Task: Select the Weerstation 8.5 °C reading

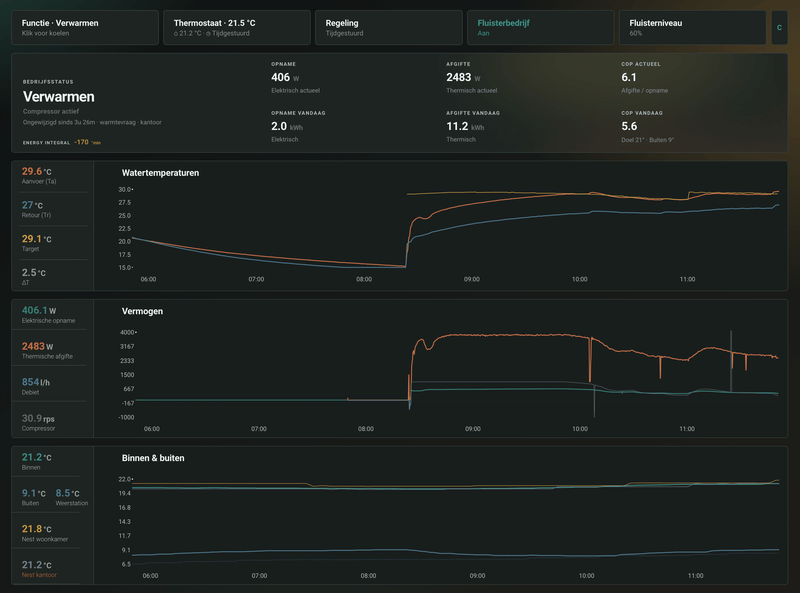Action: click(71, 498)
